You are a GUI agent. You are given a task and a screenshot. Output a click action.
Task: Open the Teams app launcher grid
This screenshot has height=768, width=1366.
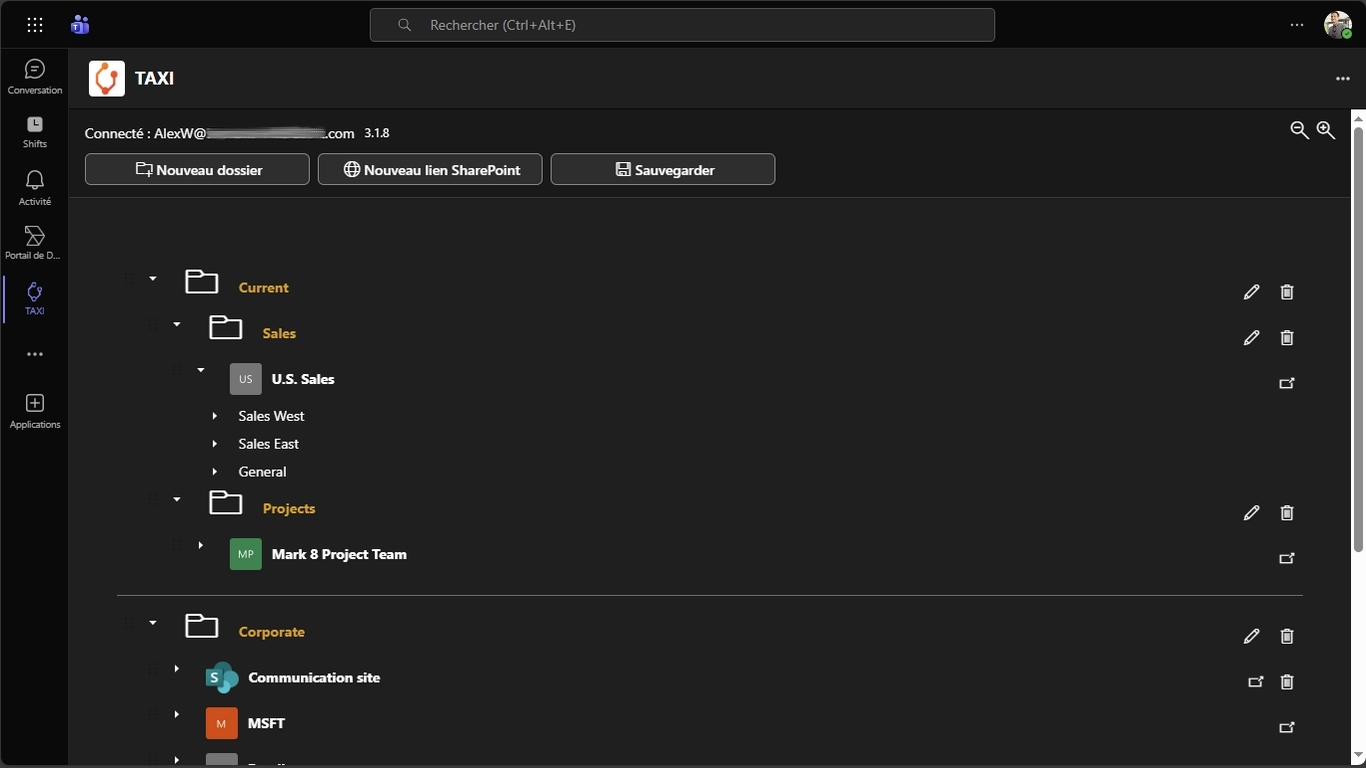click(x=35, y=25)
